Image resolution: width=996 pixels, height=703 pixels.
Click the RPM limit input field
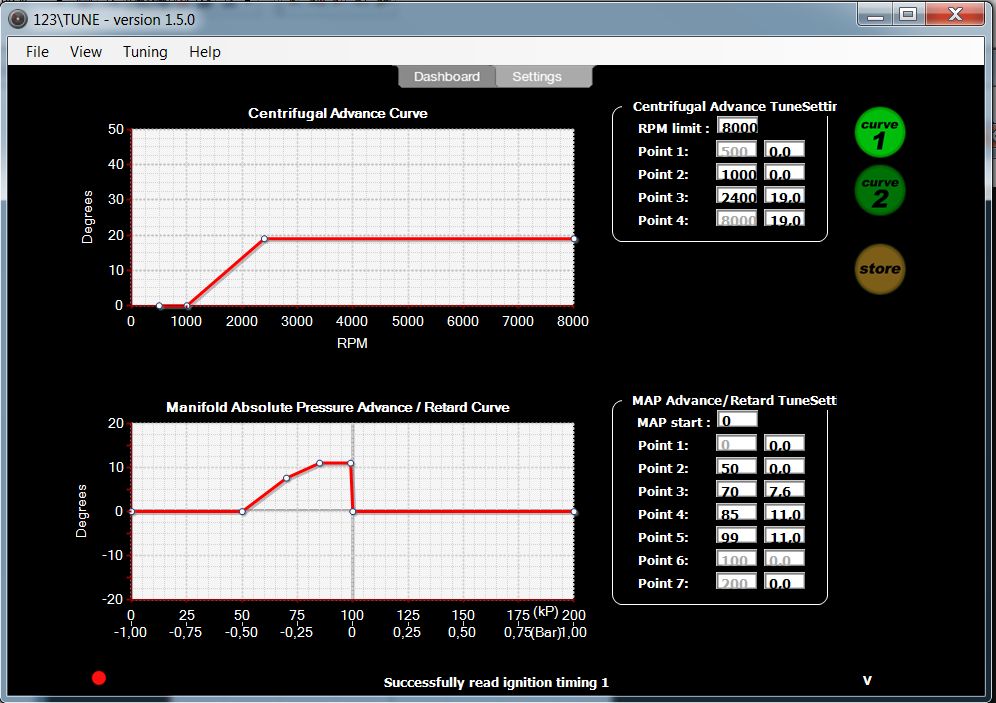click(x=737, y=127)
